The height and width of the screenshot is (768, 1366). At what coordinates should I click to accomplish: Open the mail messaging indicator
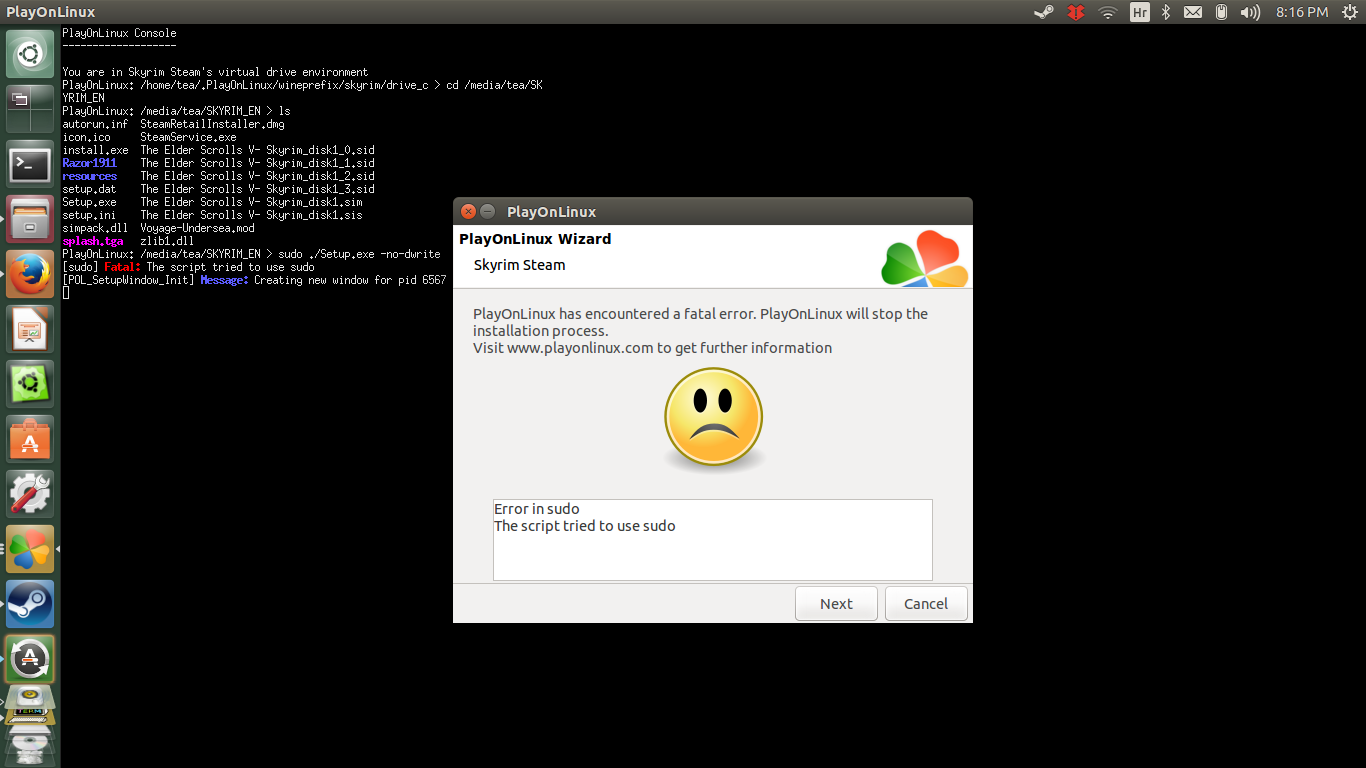[x=1193, y=12]
